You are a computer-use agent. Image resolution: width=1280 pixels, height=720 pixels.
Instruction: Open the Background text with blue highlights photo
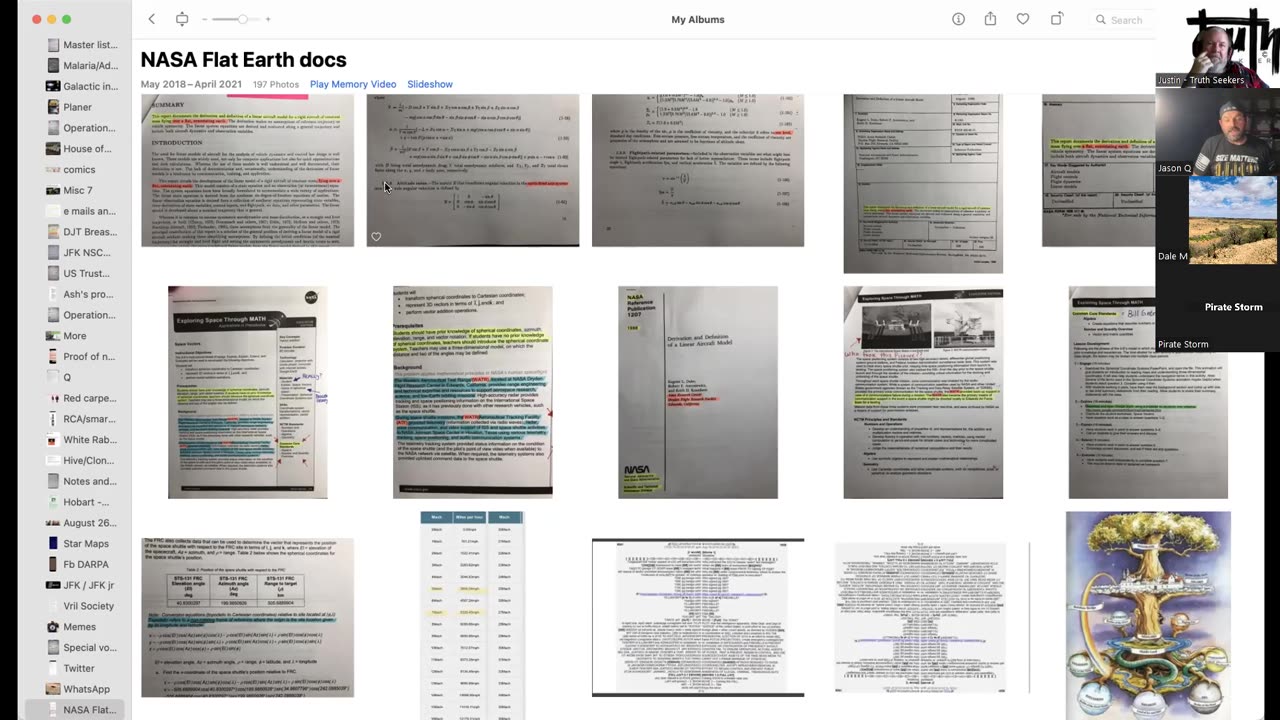coord(472,392)
